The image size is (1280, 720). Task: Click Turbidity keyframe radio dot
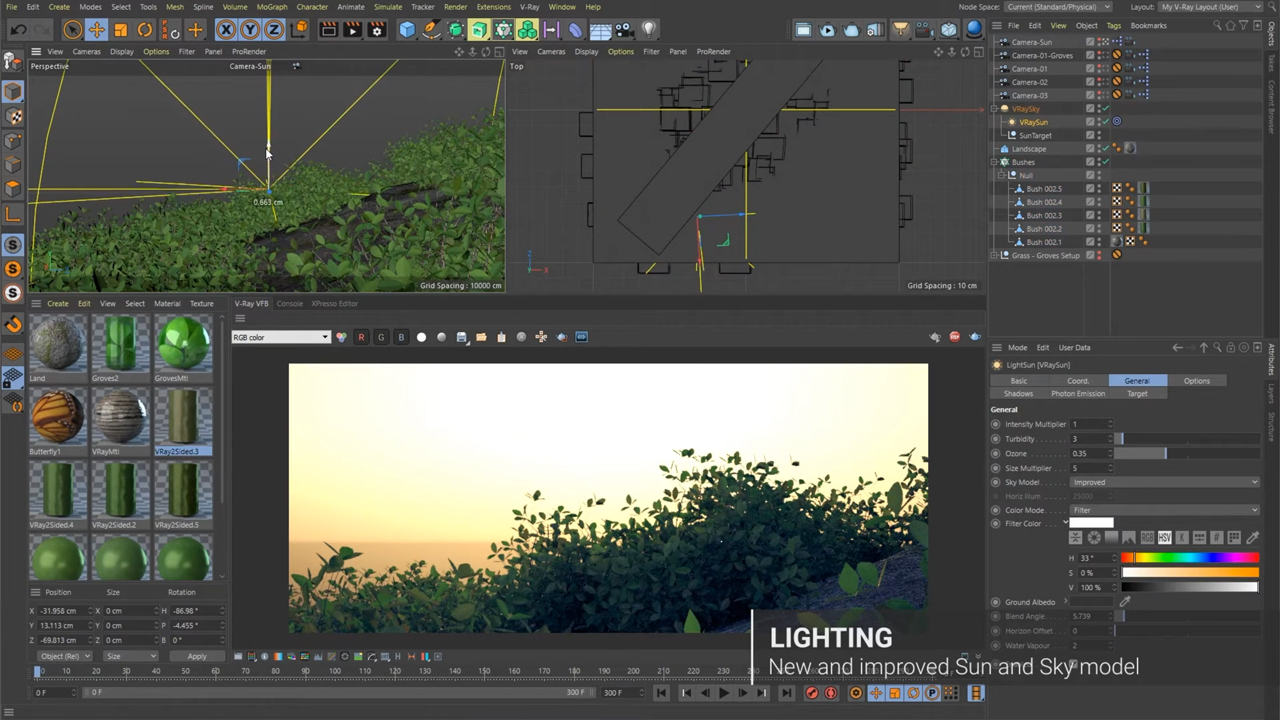tap(995, 439)
